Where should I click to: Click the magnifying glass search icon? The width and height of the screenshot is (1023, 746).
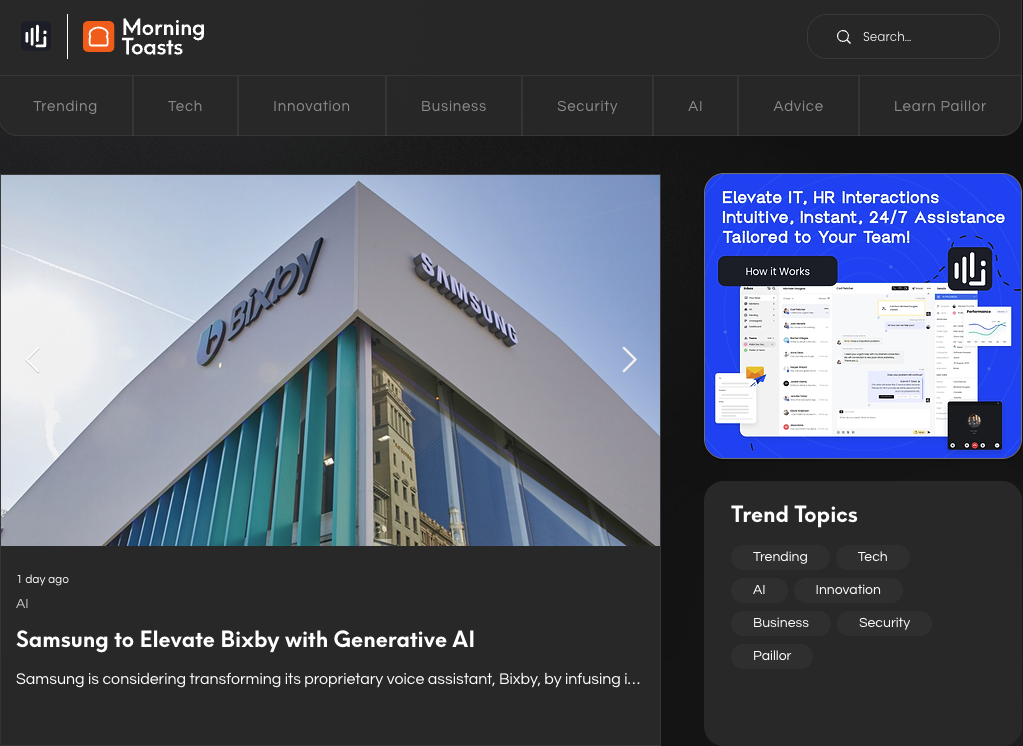coord(844,37)
